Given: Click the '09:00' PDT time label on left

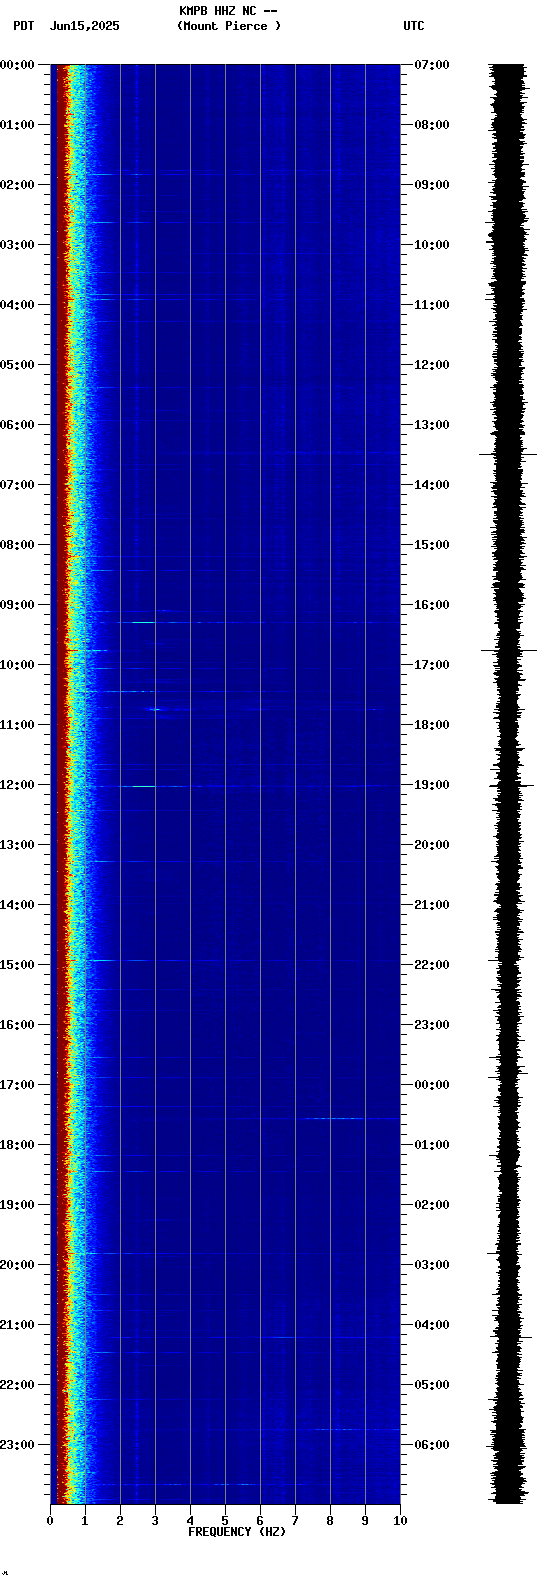Looking at the screenshot, I should point(17,605).
